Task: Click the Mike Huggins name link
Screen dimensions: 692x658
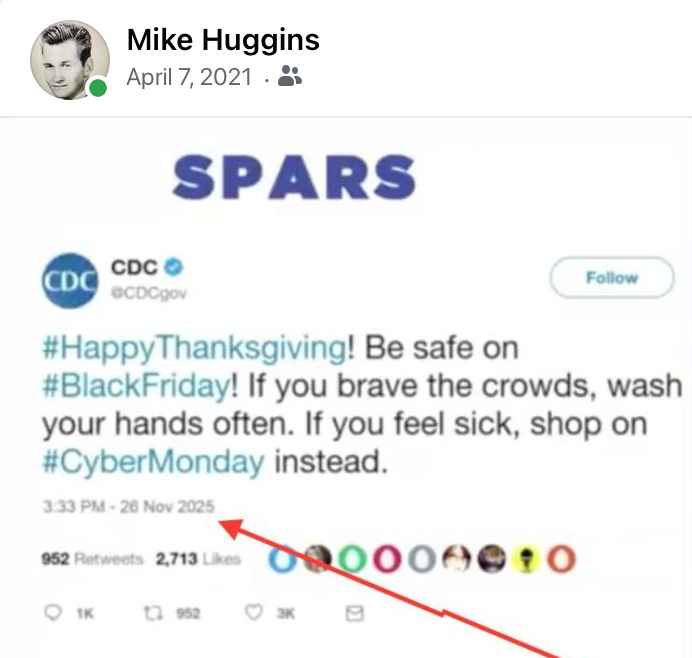Action: (223, 40)
